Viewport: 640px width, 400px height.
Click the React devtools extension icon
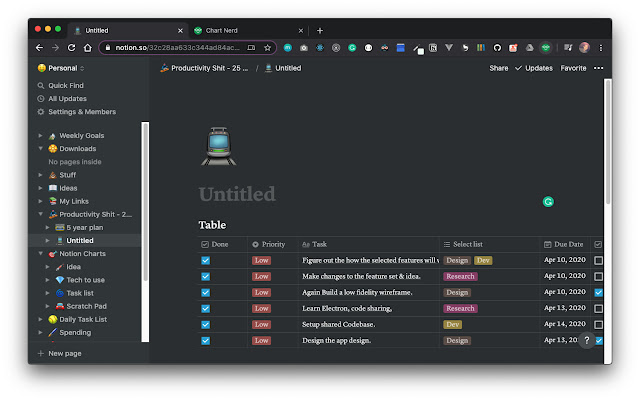click(320, 48)
